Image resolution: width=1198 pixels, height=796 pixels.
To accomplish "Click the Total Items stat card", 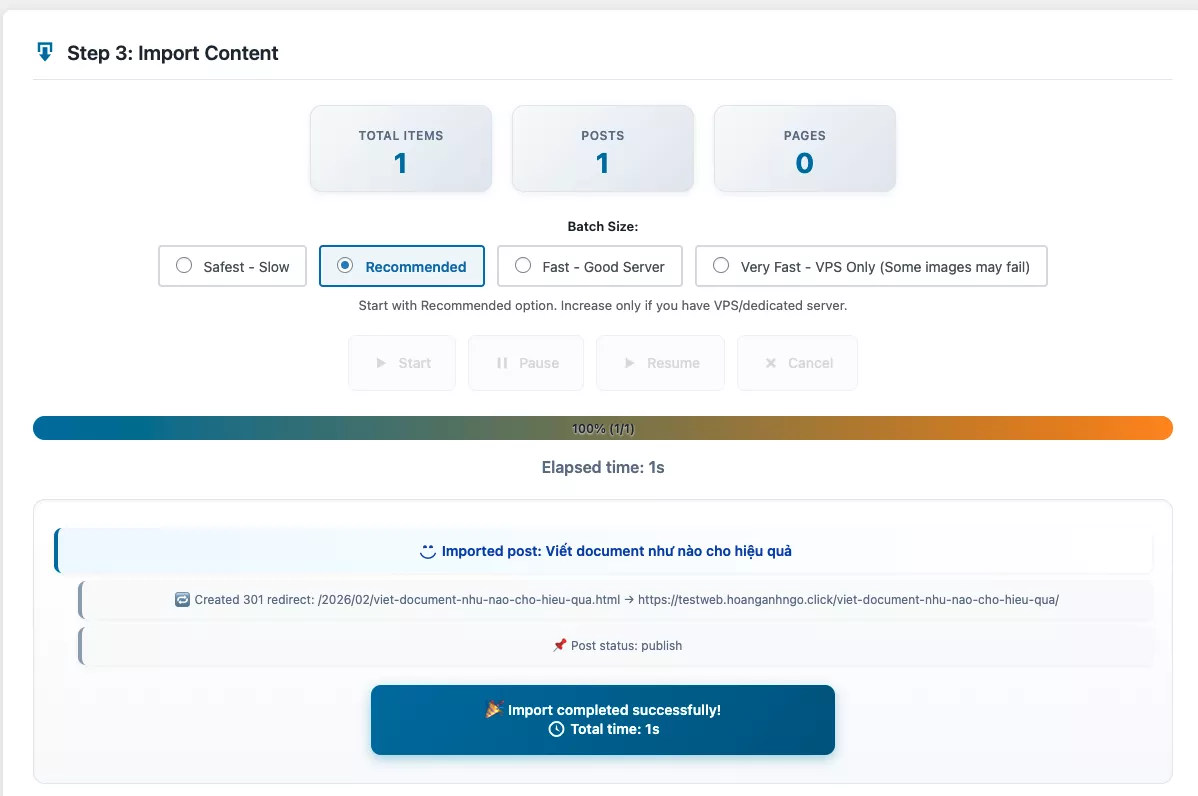I will tap(401, 149).
